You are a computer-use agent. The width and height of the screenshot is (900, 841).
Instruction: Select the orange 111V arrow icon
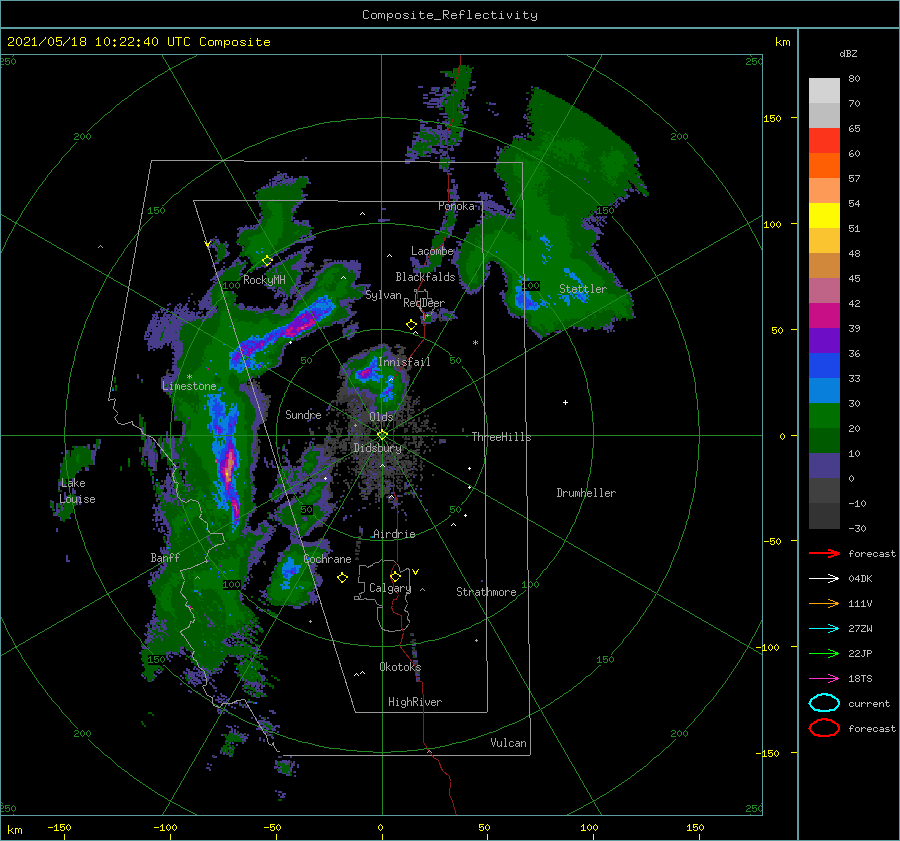(x=824, y=603)
